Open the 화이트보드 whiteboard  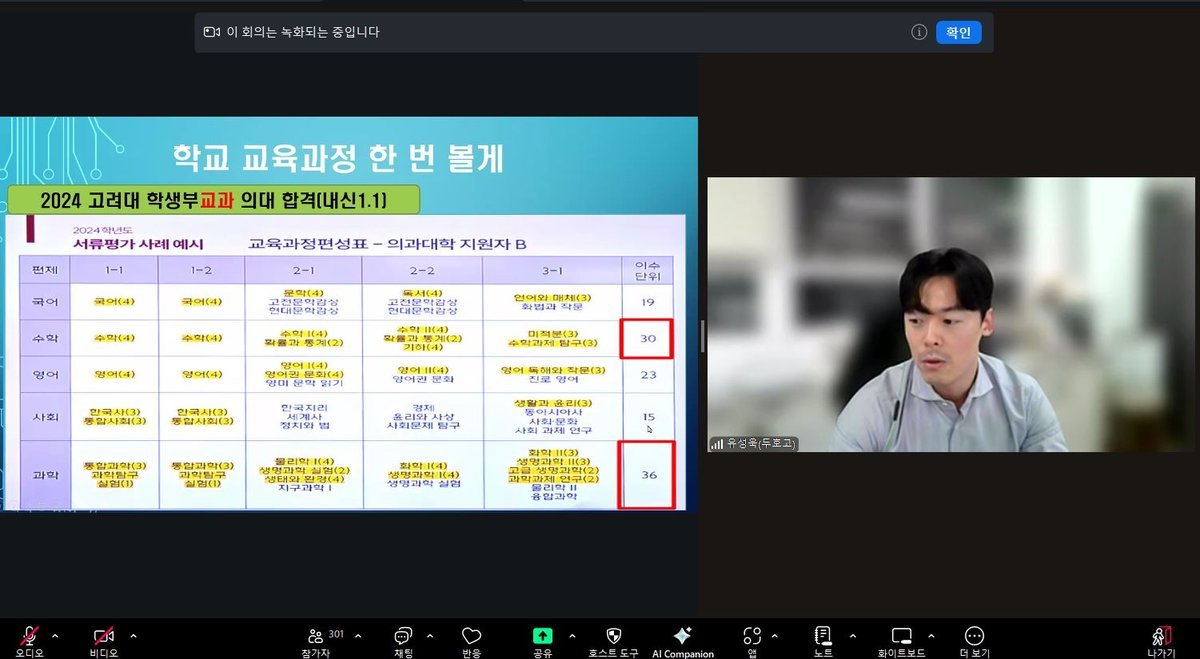(x=901, y=636)
